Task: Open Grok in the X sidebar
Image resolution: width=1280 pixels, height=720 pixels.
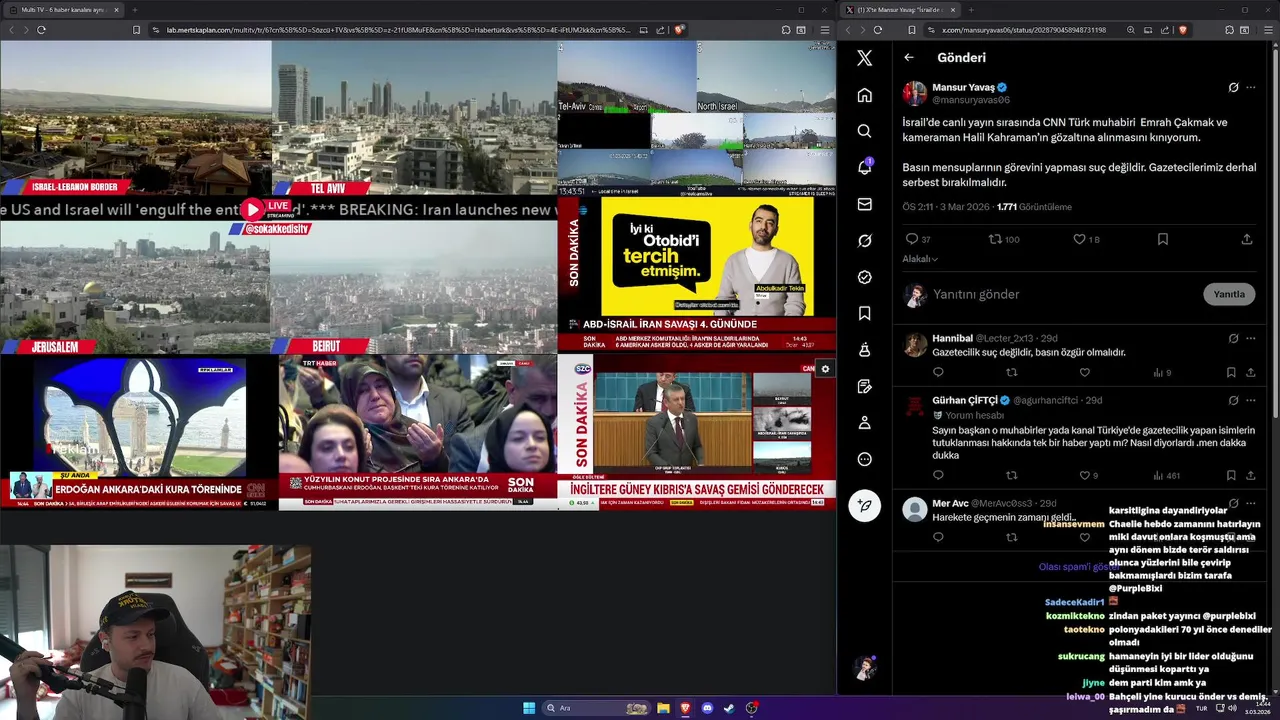Action: (865, 241)
